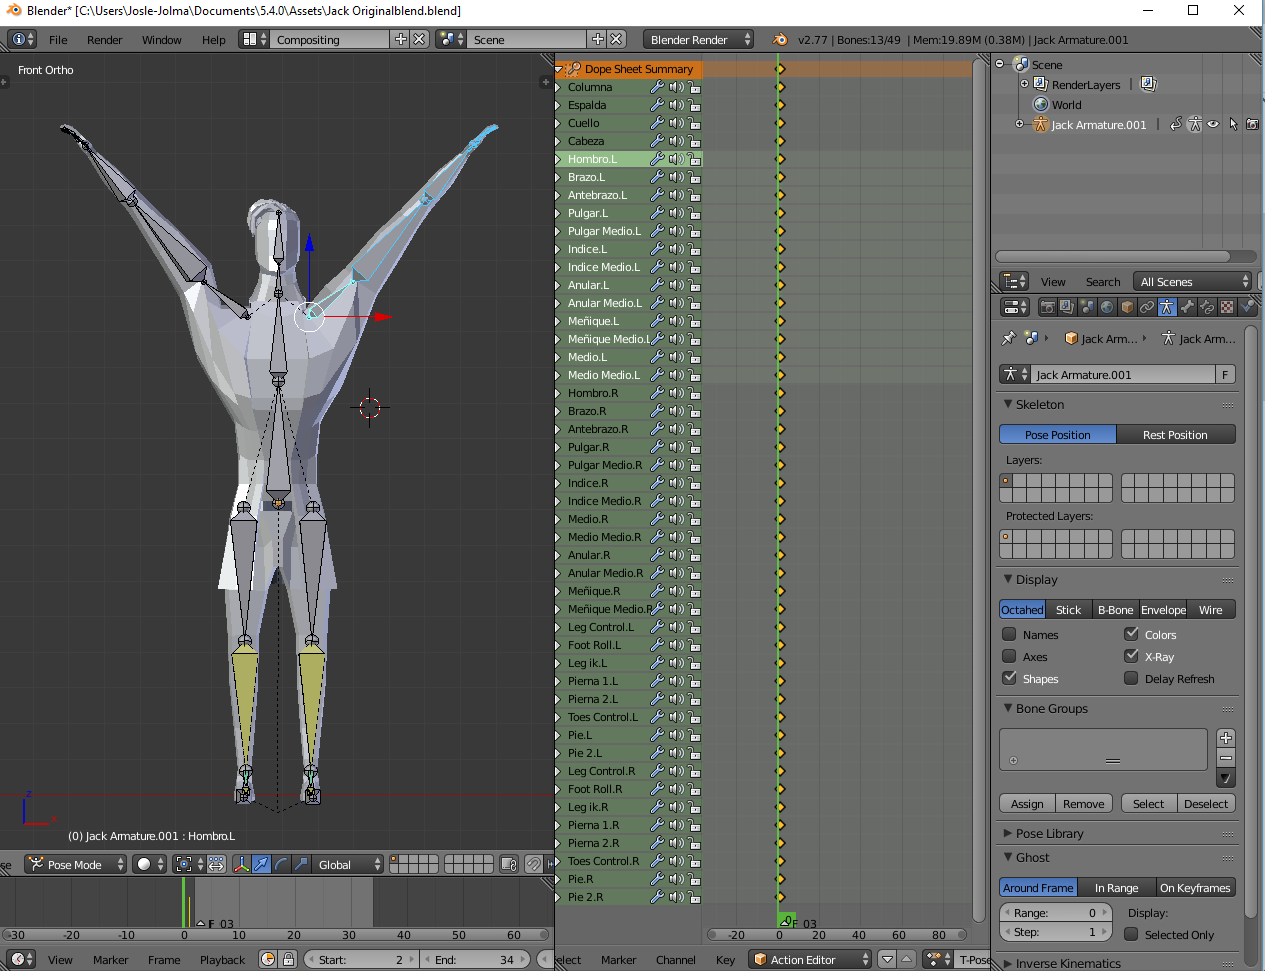1265x971 pixels.
Task: Select the rotate manipulator arc icon
Action: (x=281, y=864)
